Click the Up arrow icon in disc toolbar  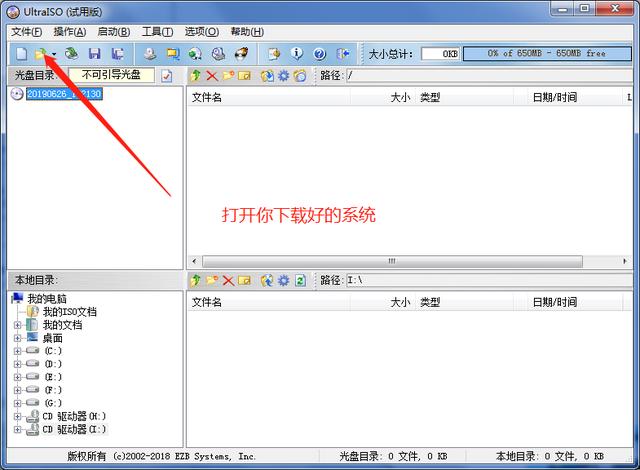coord(196,75)
